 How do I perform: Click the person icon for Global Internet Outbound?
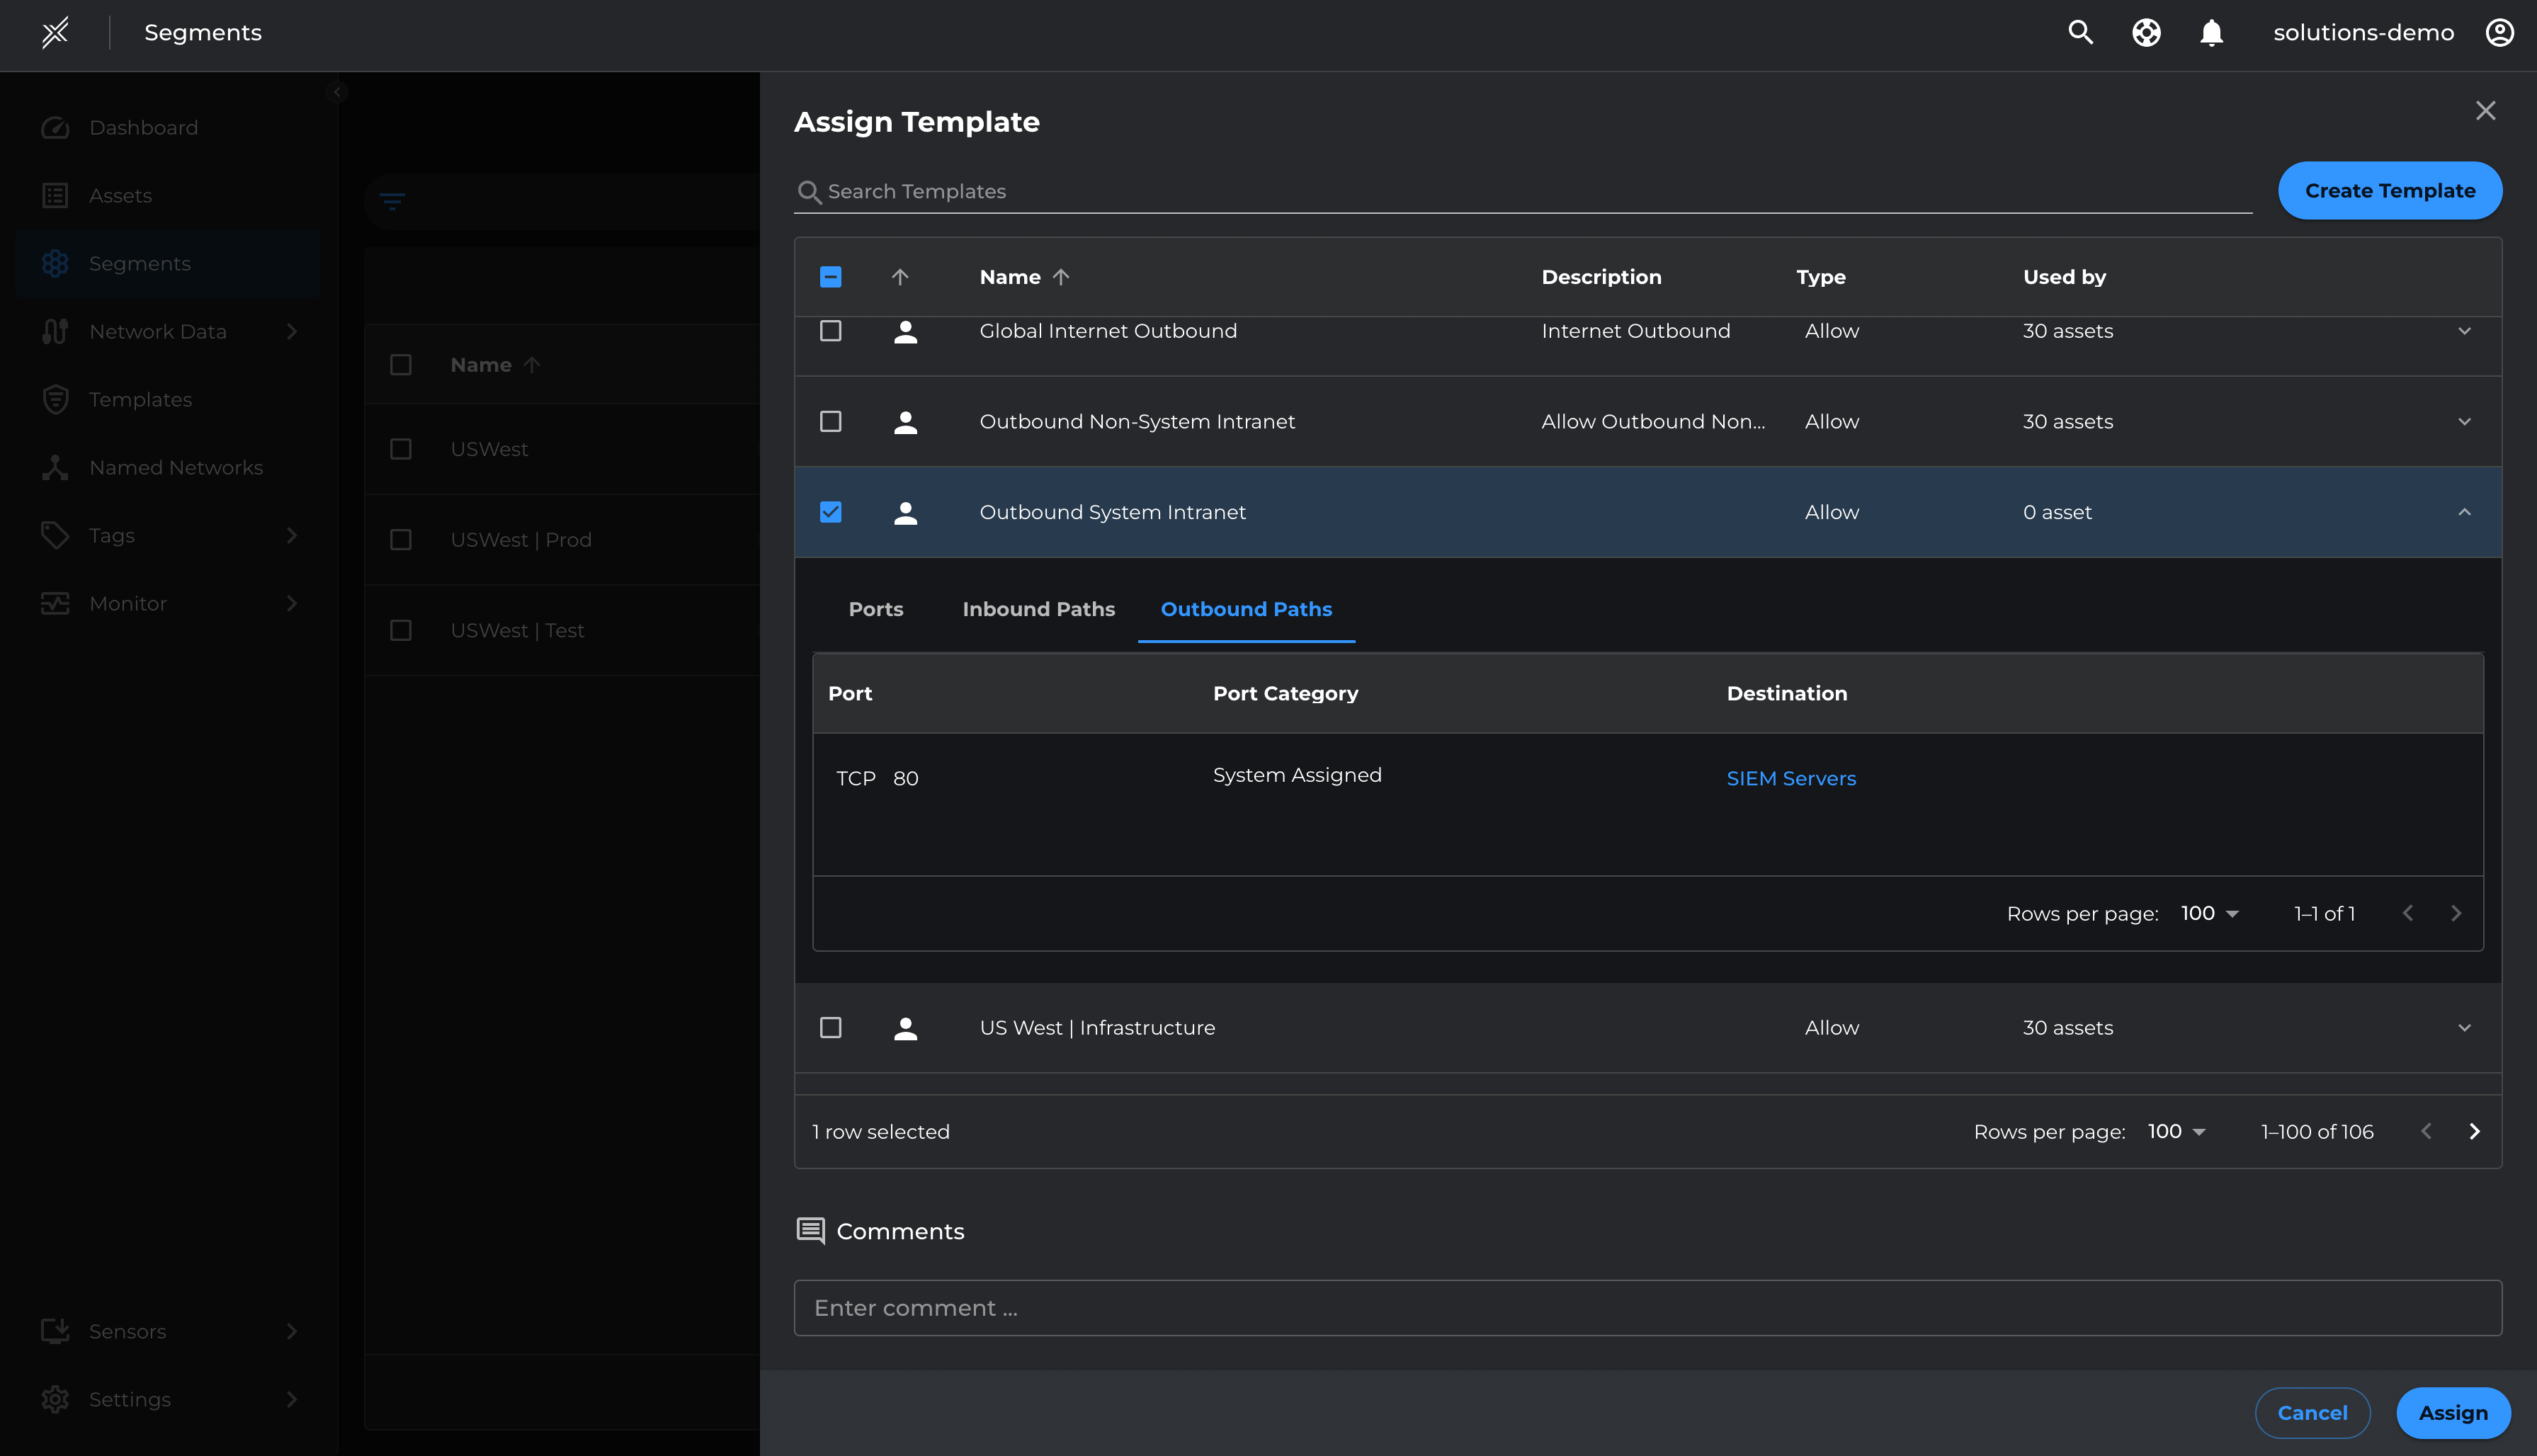(905, 332)
